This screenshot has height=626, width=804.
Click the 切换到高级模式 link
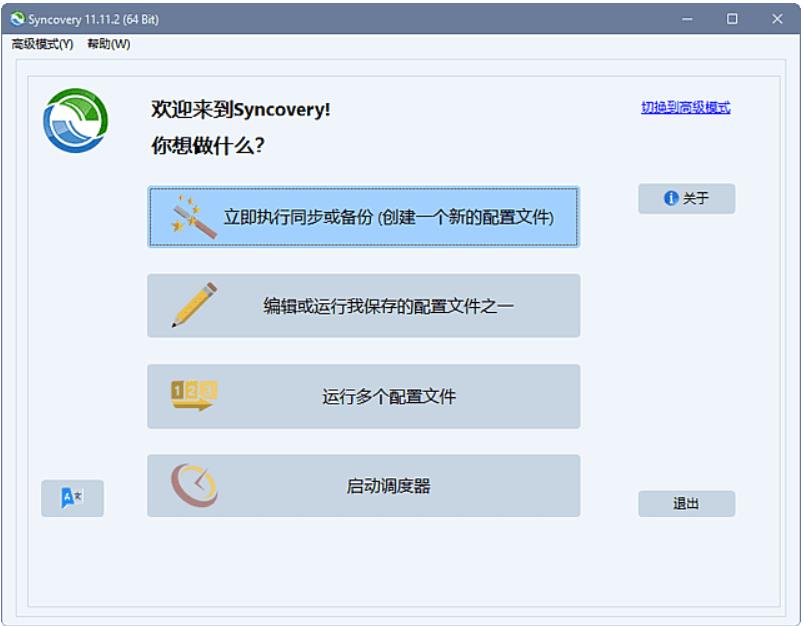[686, 107]
